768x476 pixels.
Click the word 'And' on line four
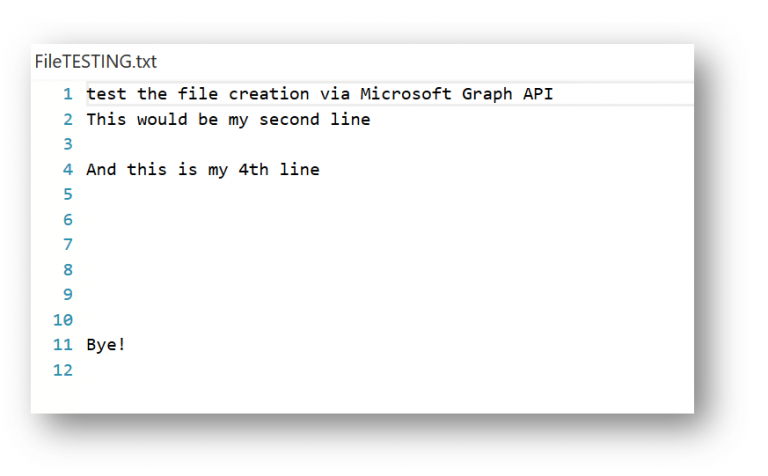tap(101, 169)
